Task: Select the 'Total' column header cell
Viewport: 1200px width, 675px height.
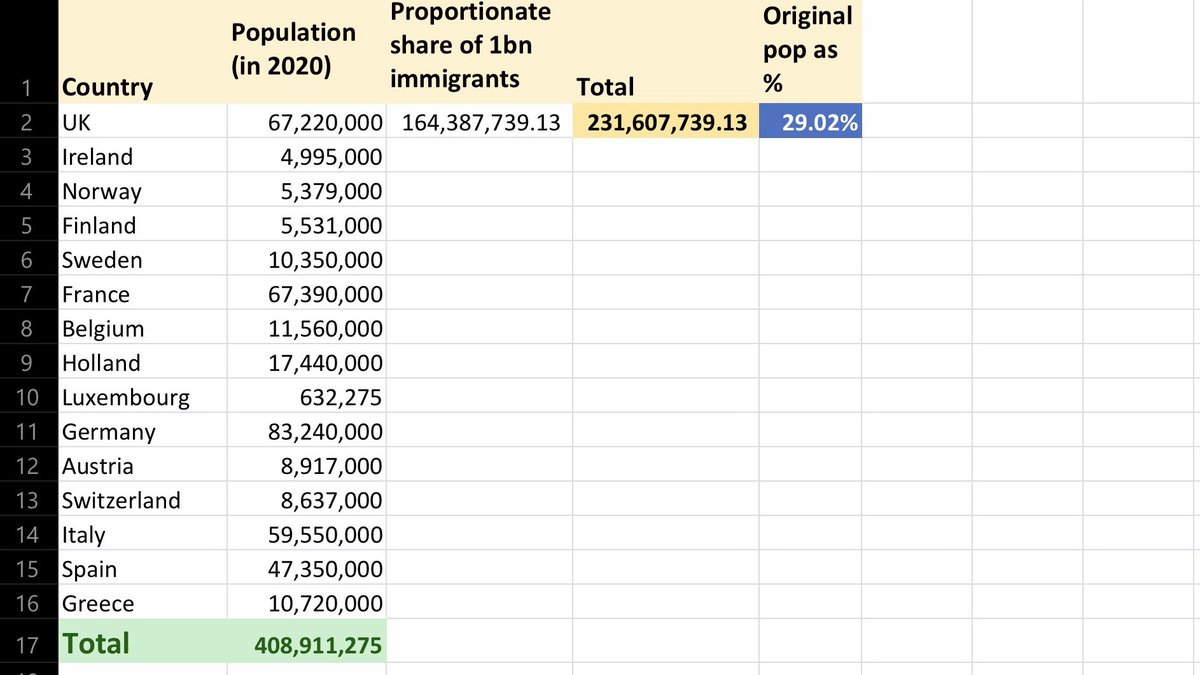Action: click(666, 51)
